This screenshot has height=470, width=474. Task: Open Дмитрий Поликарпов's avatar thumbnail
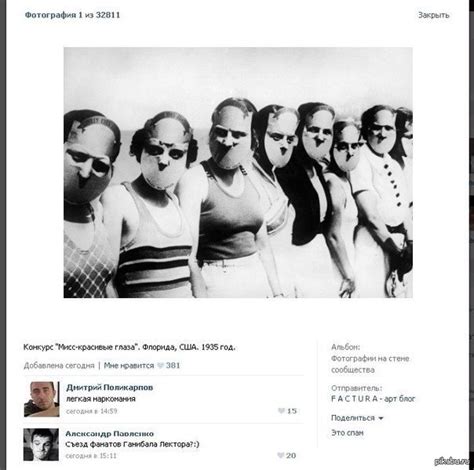click(42, 399)
